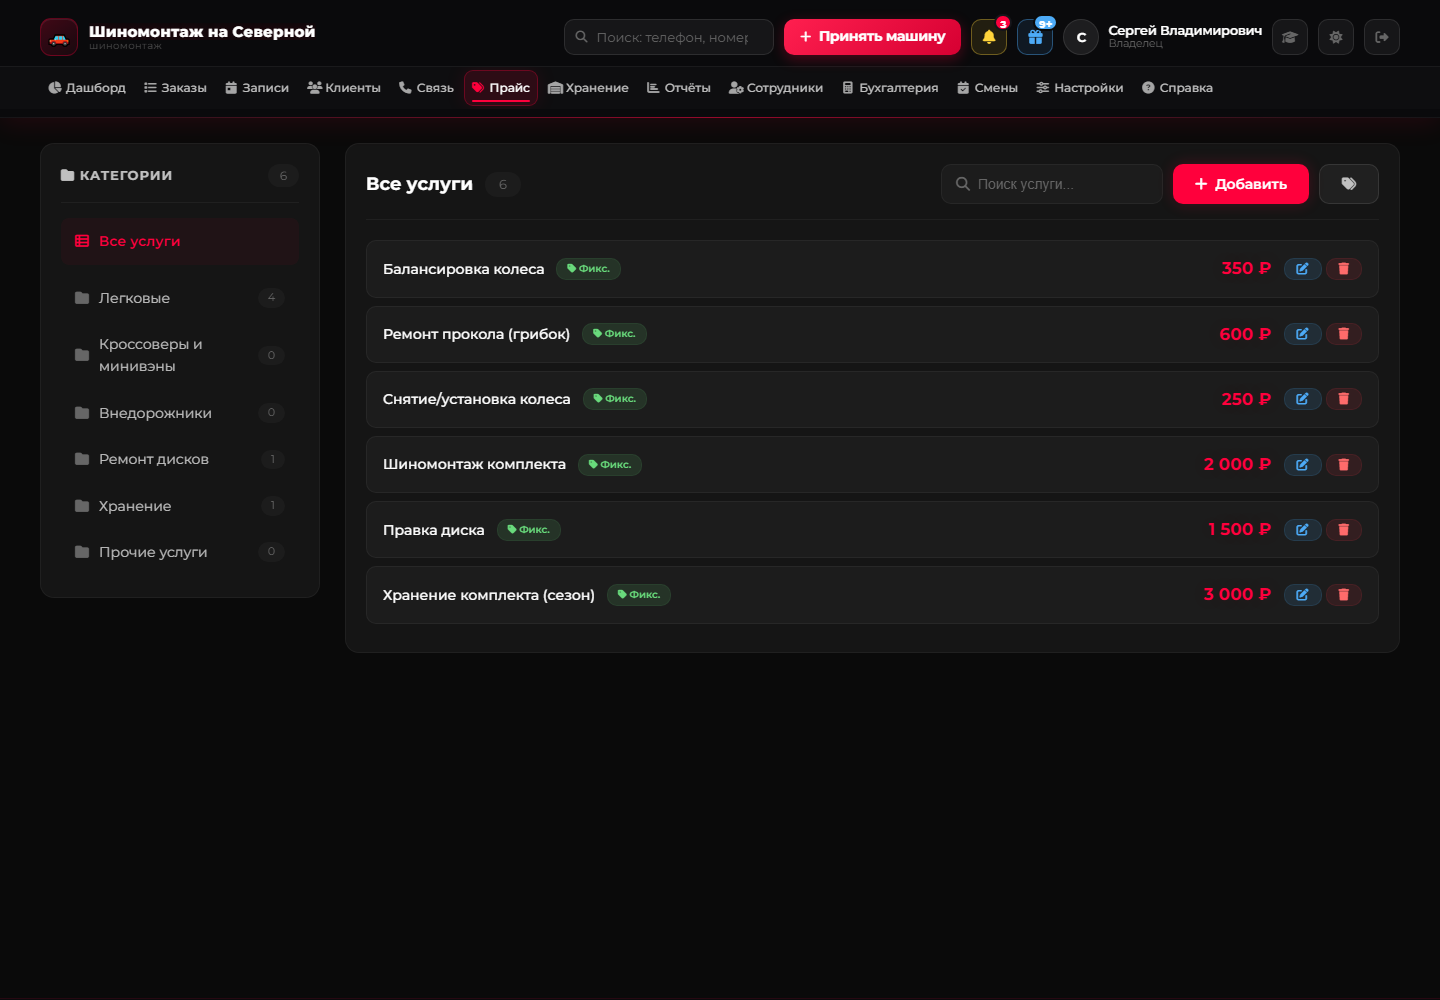Delete the Снятие/установка колеса service

(1344, 399)
